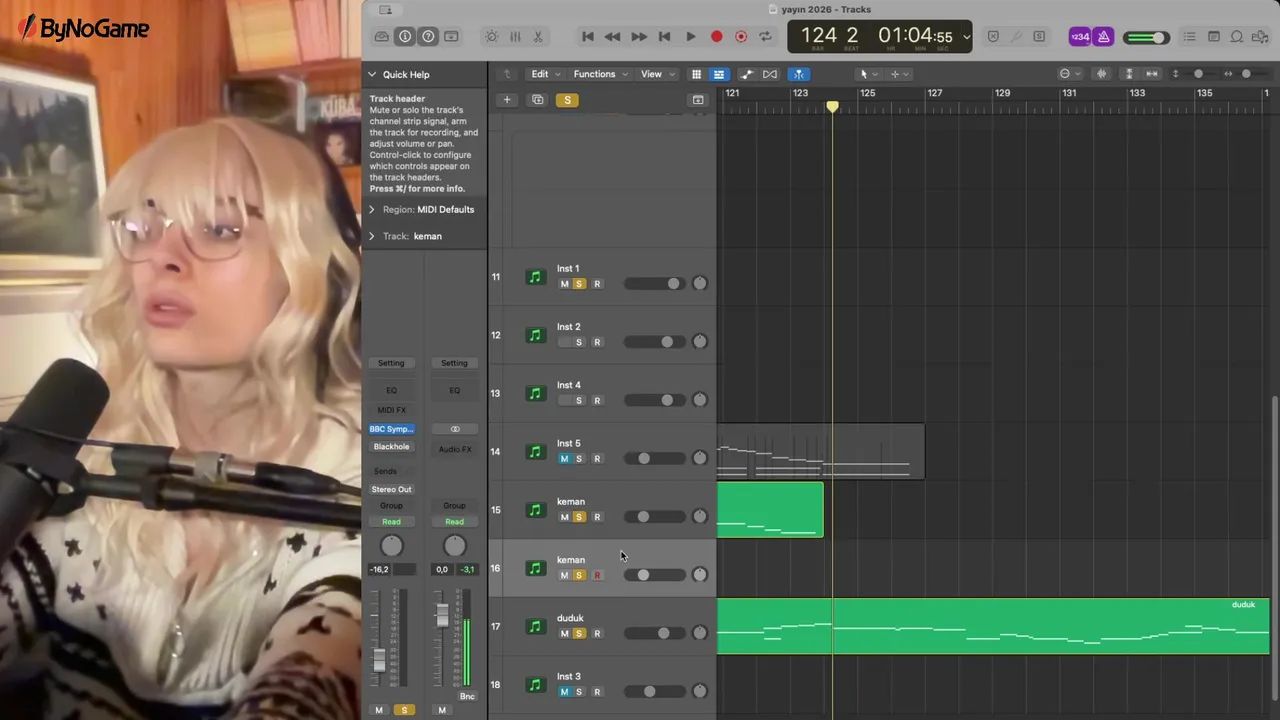
Task: Open Smart Controls dial icon
Action: pyautogui.click(x=491, y=36)
